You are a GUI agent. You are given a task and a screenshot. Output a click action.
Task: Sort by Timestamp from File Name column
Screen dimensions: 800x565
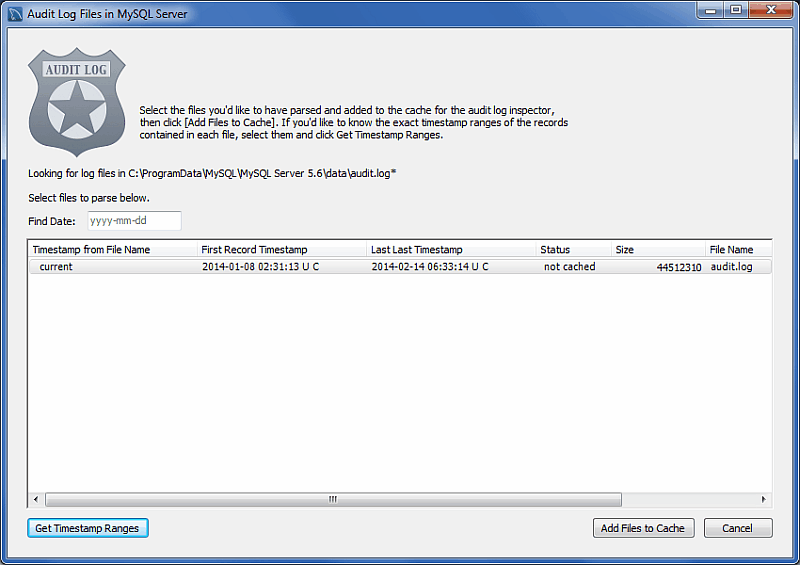coord(113,250)
